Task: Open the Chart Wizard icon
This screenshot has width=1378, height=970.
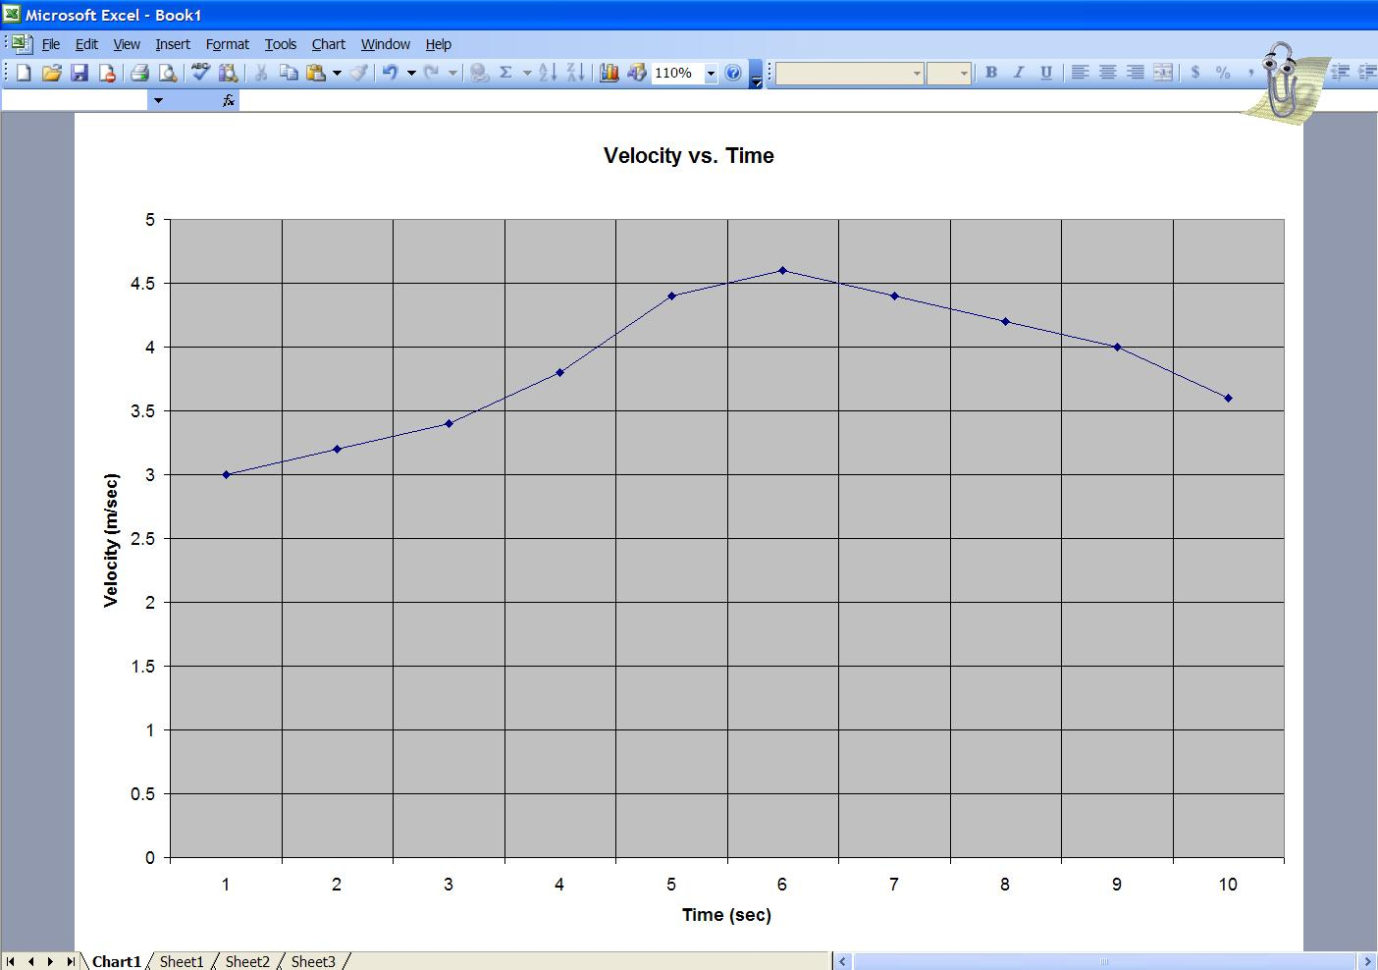Action: click(609, 73)
